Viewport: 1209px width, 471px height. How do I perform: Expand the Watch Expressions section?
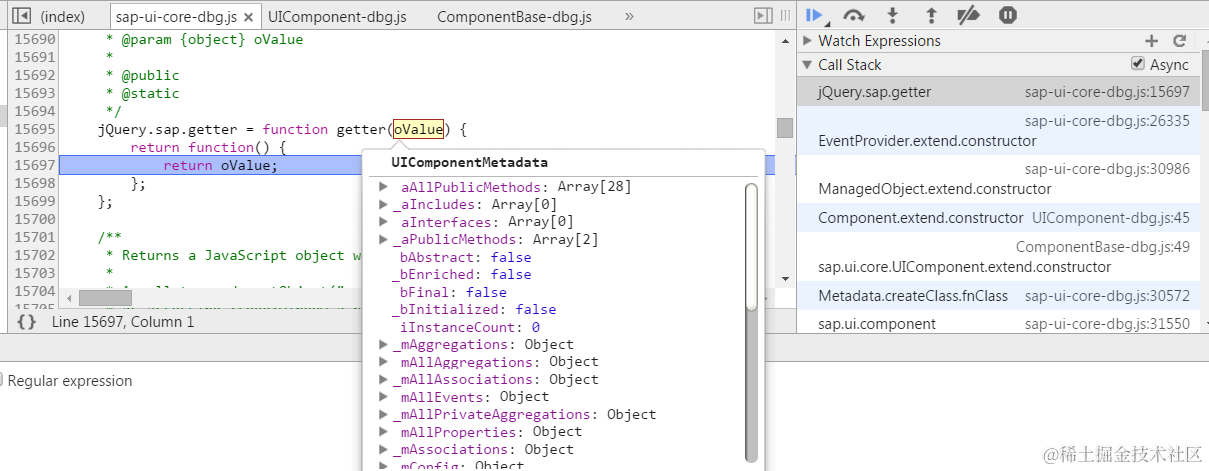(x=807, y=41)
